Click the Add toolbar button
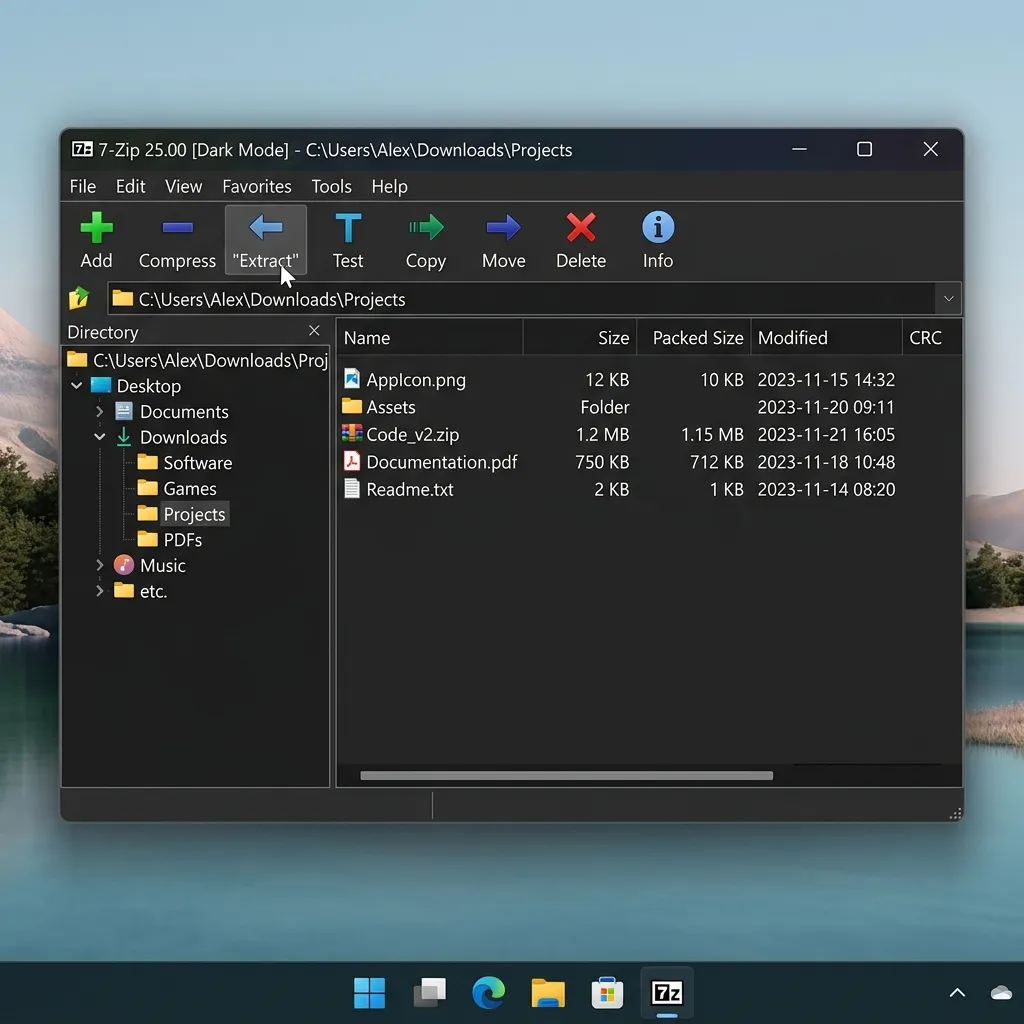Image resolution: width=1024 pixels, height=1024 pixels. coord(96,240)
